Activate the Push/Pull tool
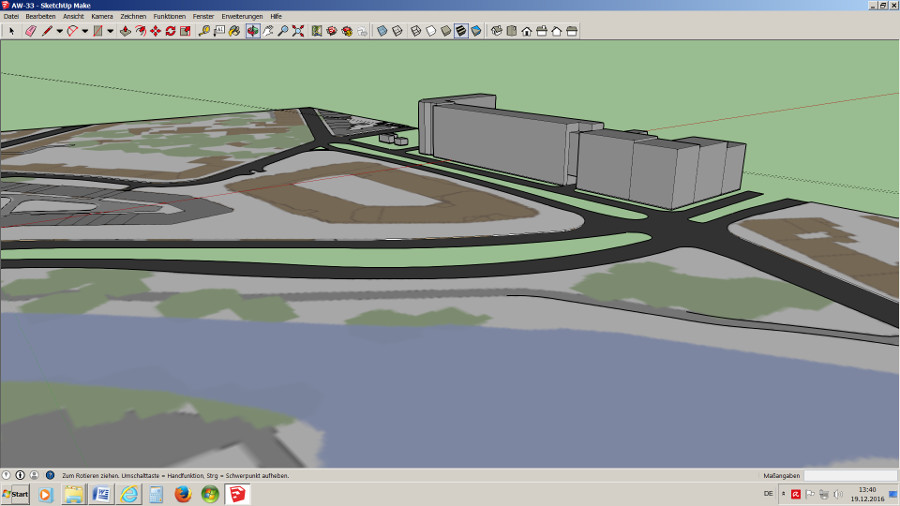Screen dimensions: 900x506 pyautogui.click(x=125, y=31)
